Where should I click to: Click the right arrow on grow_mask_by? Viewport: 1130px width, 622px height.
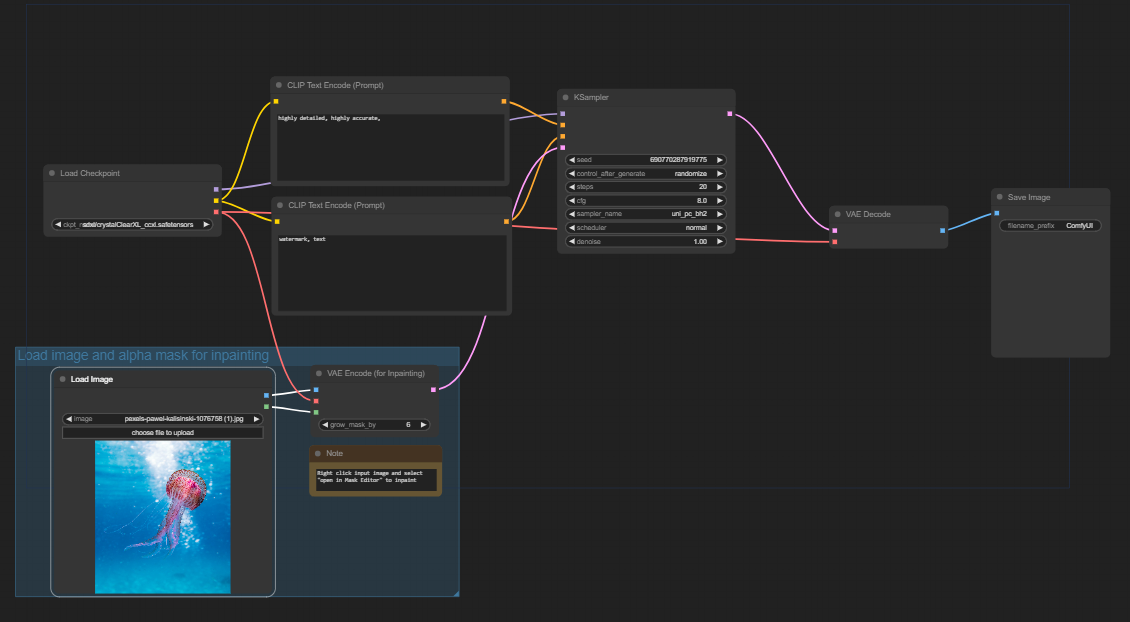423,424
